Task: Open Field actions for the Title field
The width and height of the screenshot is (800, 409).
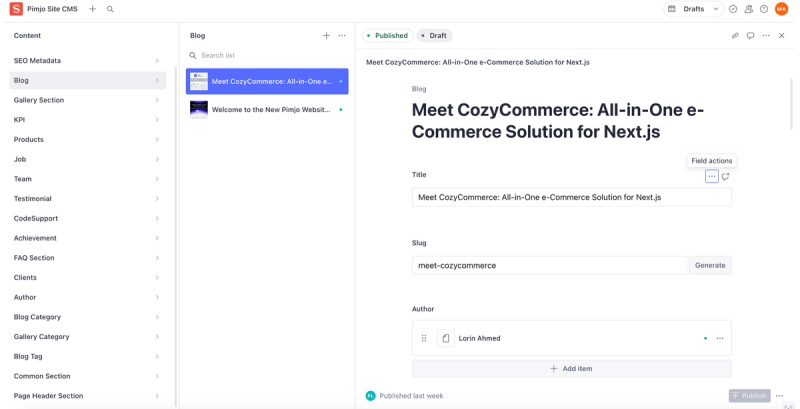Action: point(712,176)
